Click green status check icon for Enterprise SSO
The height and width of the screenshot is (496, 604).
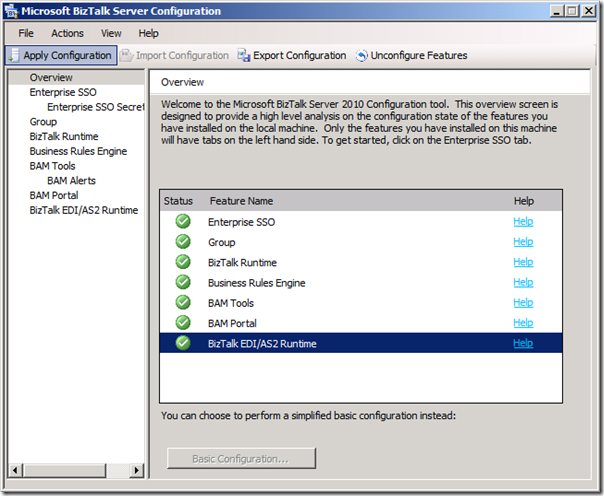click(183, 222)
